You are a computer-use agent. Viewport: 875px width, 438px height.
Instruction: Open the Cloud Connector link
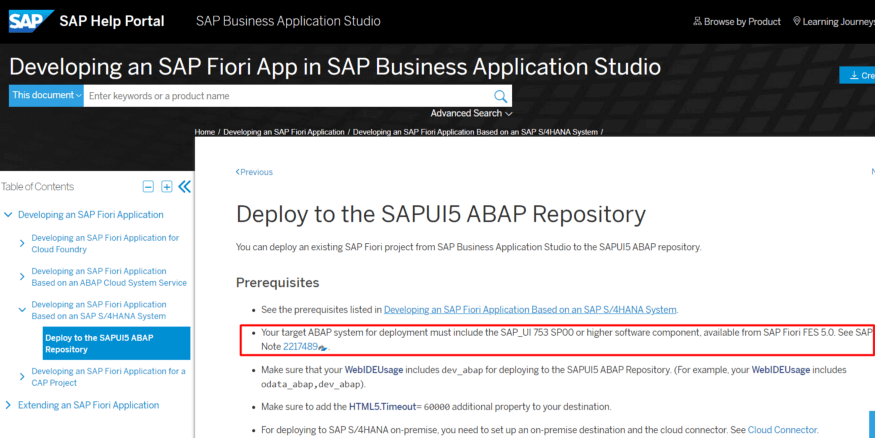782,430
